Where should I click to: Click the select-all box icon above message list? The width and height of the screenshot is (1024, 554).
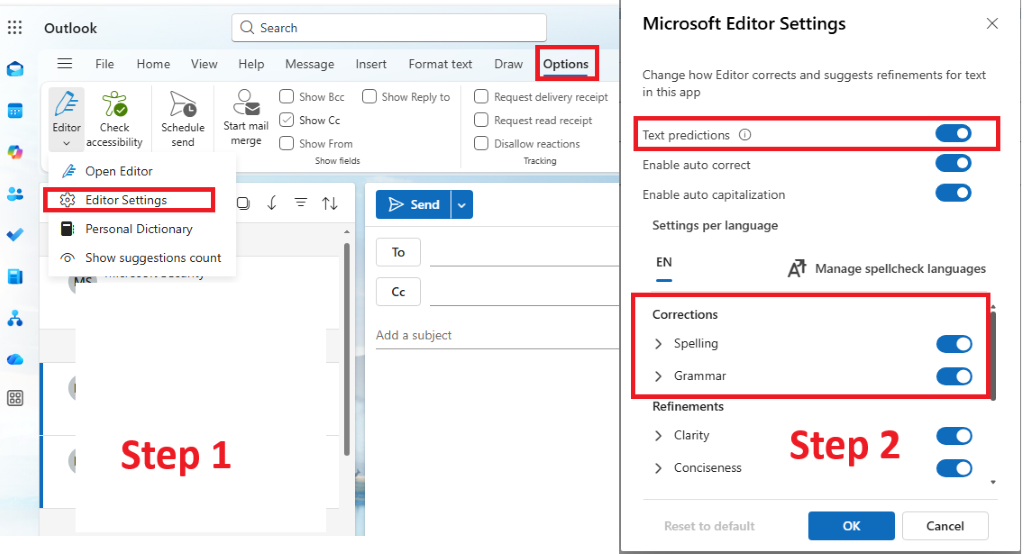243,203
